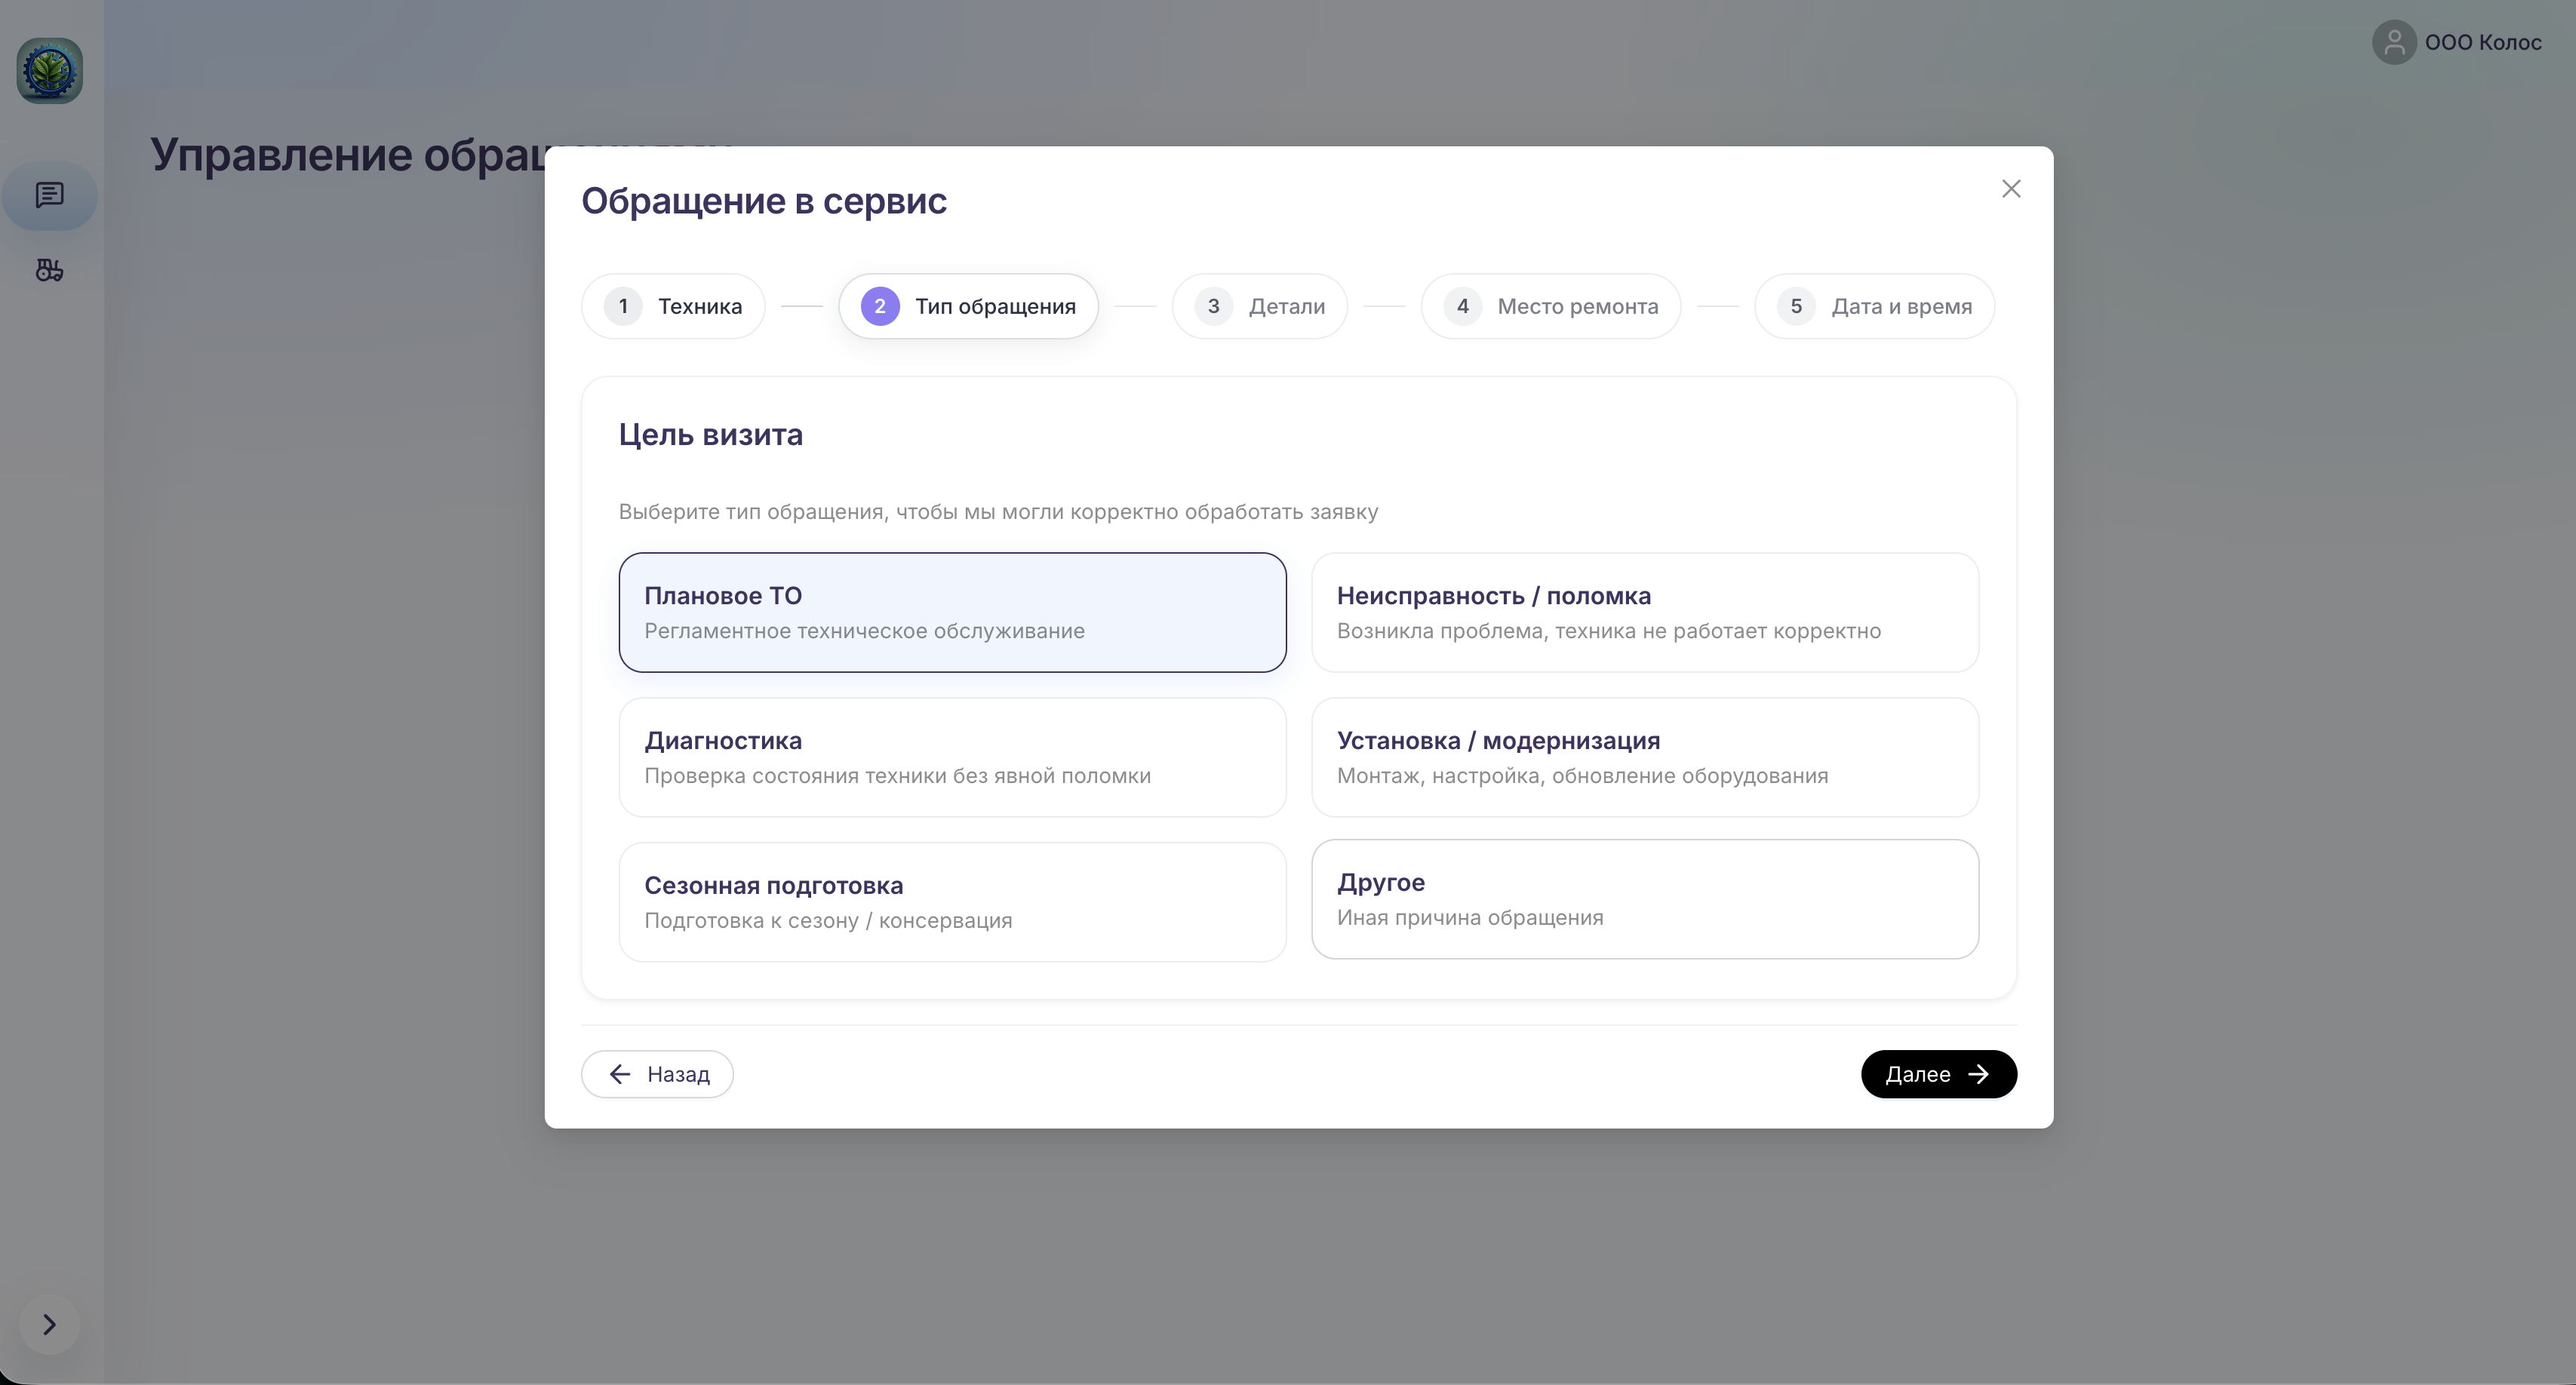
Task: Open the requests chat sidebar icon
Action: point(50,195)
